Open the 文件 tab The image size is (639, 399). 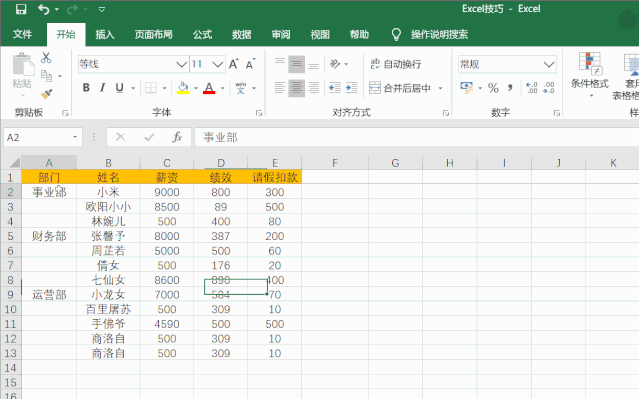pyautogui.click(x=22, y=34)
